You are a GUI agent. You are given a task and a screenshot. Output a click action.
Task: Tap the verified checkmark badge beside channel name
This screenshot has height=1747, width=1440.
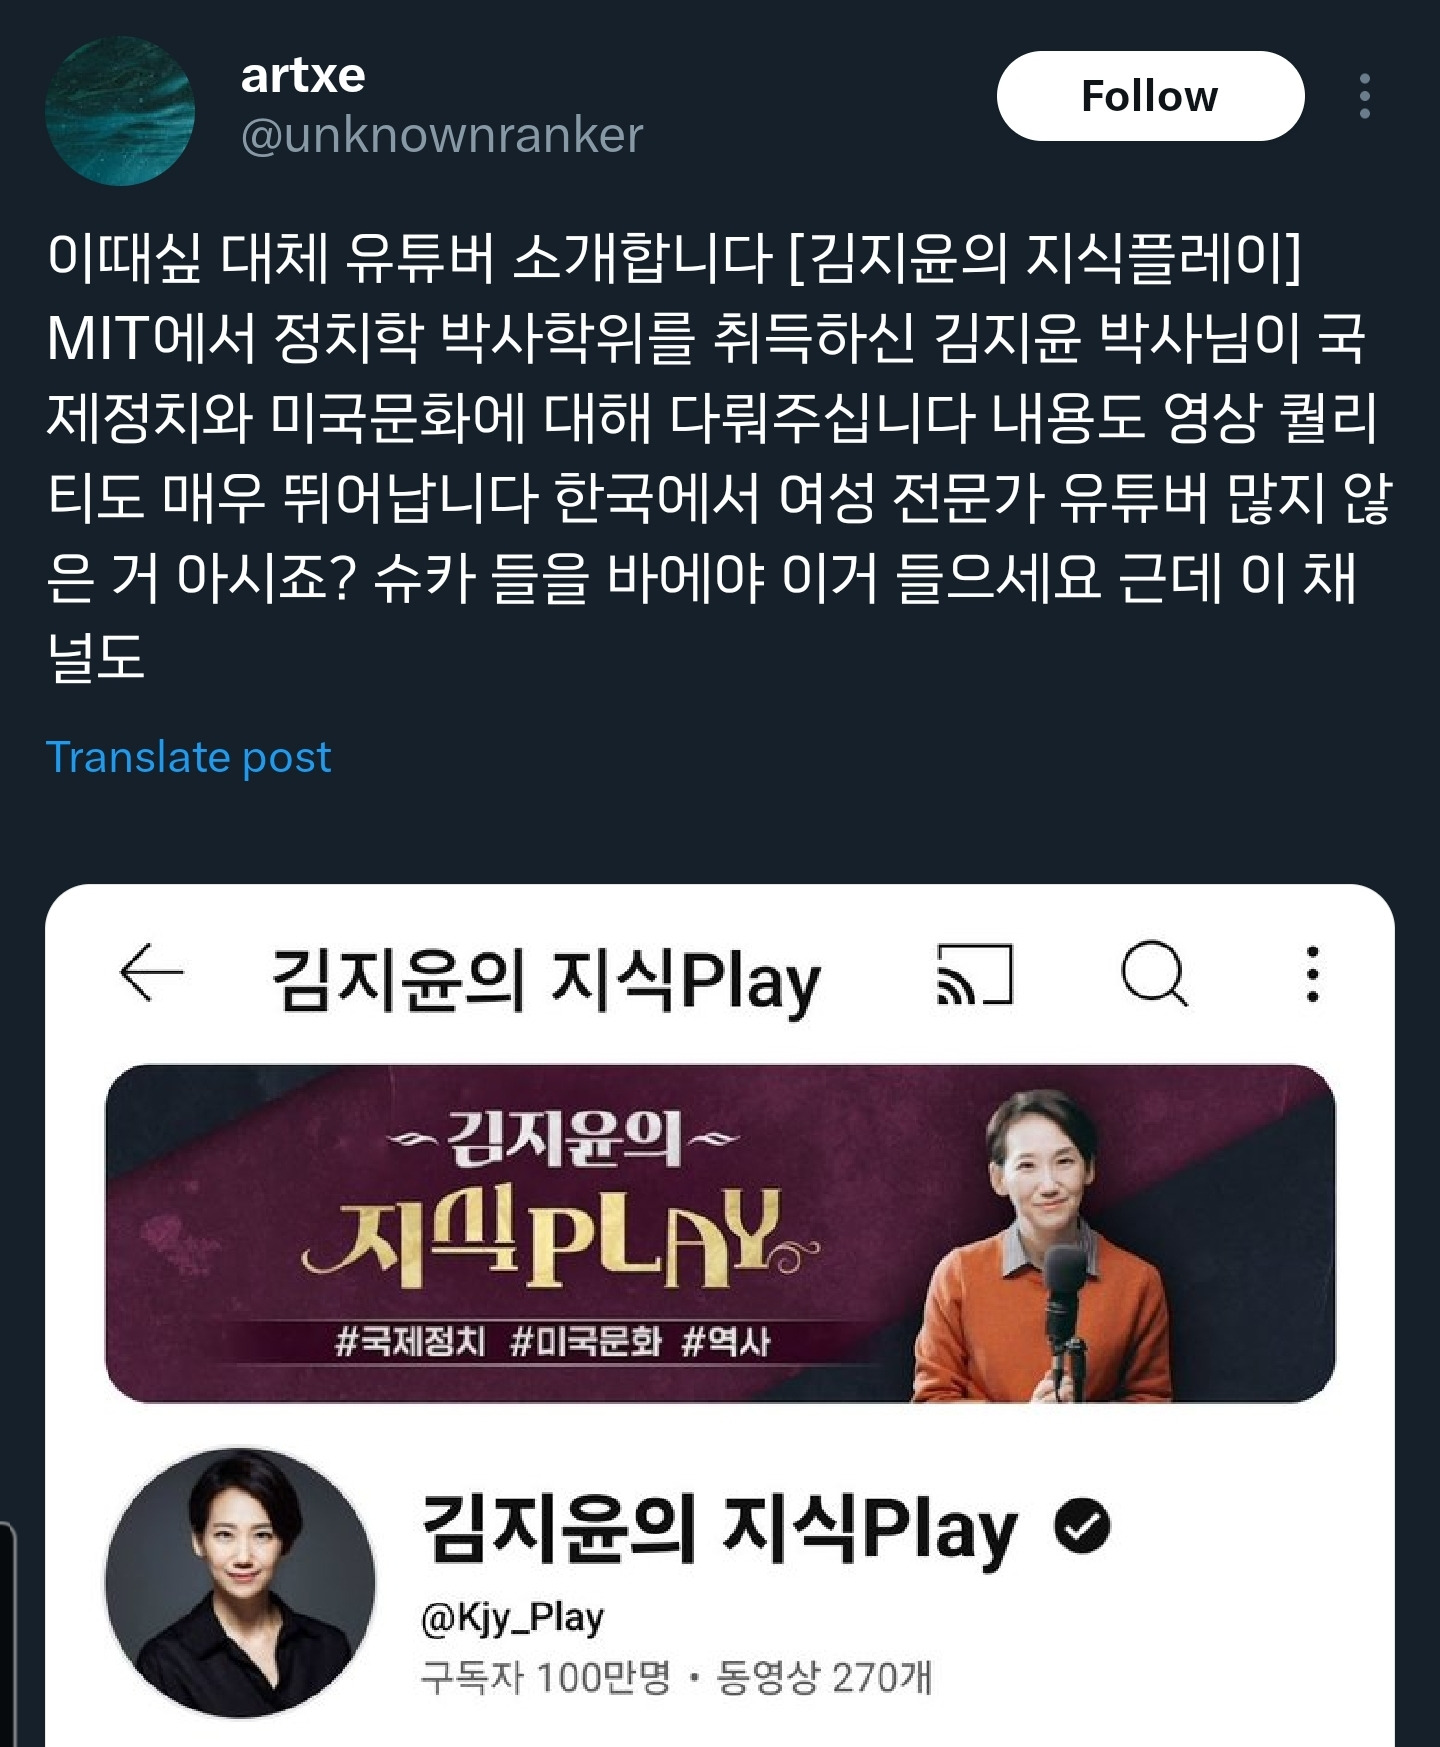(x=1082, y=1526)
